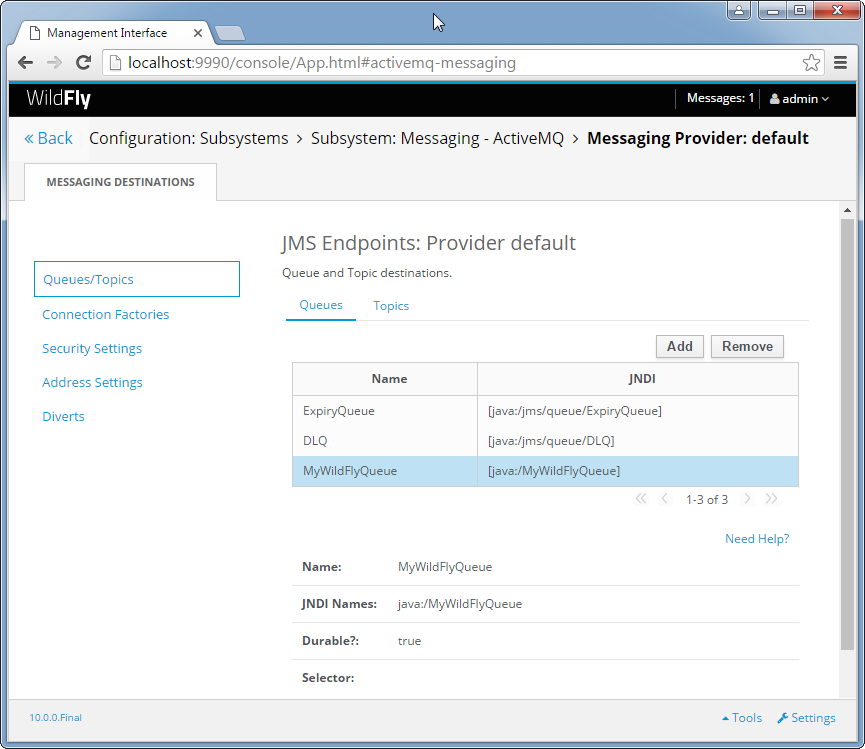The image size is (865, 749).
Task: Sort by the JNDI column header
Action: click(x=638, y=379)
